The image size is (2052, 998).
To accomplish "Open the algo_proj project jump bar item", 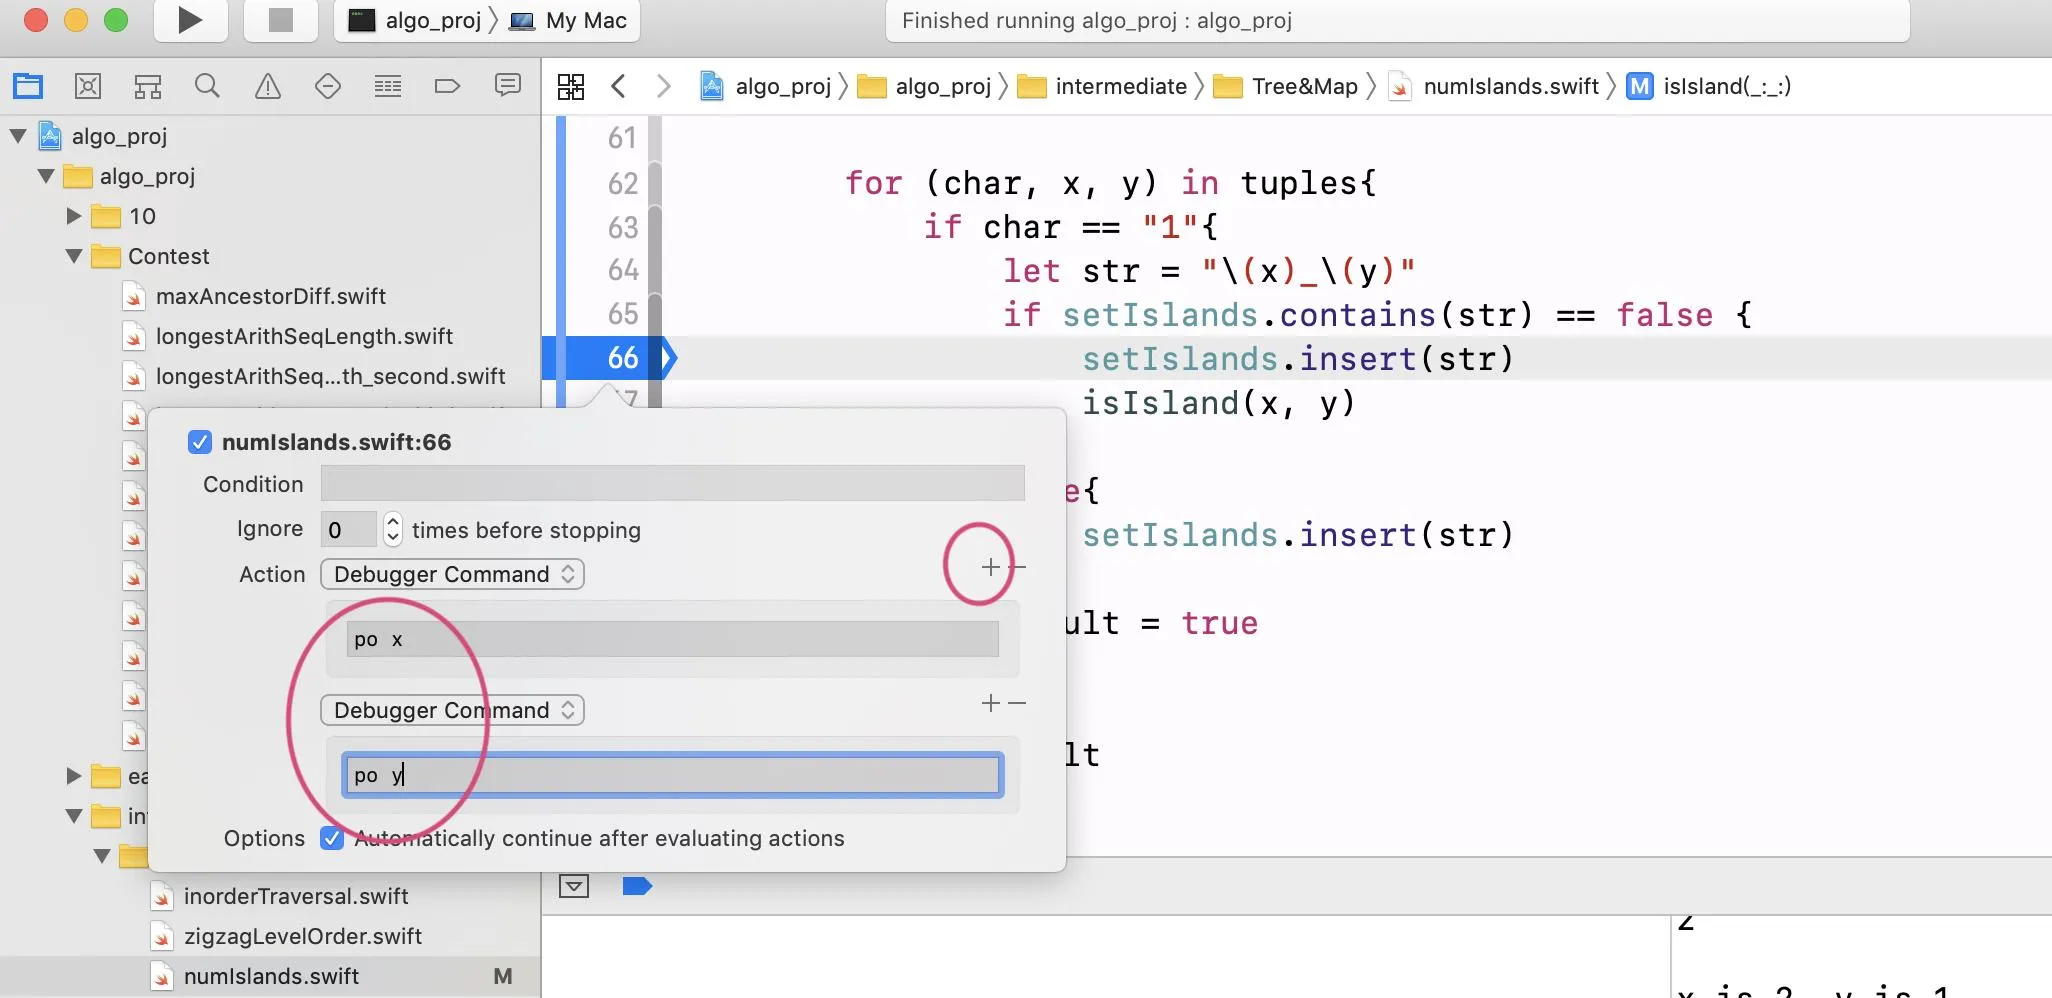I will click(767, 86).
